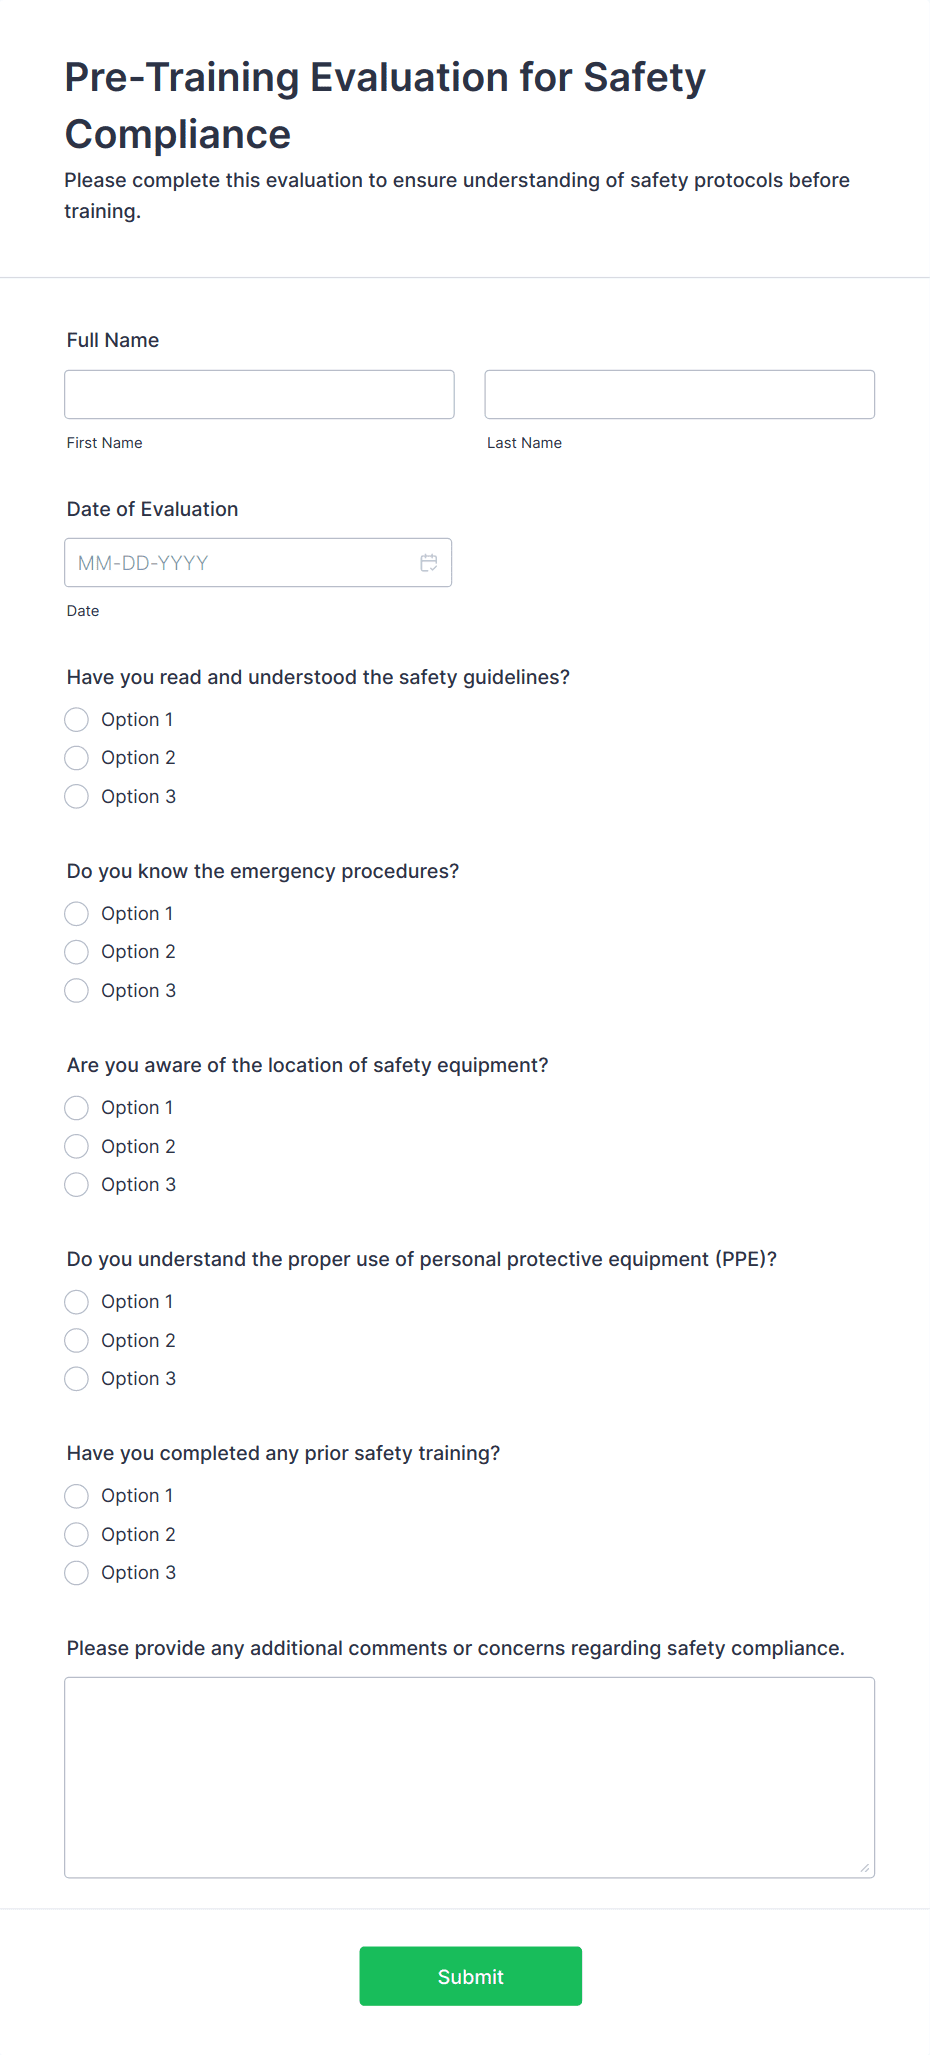The image size is (930, 2055).
Task: Choose Option 2 for prior safety training question
Action: [x=76, y=1534]
